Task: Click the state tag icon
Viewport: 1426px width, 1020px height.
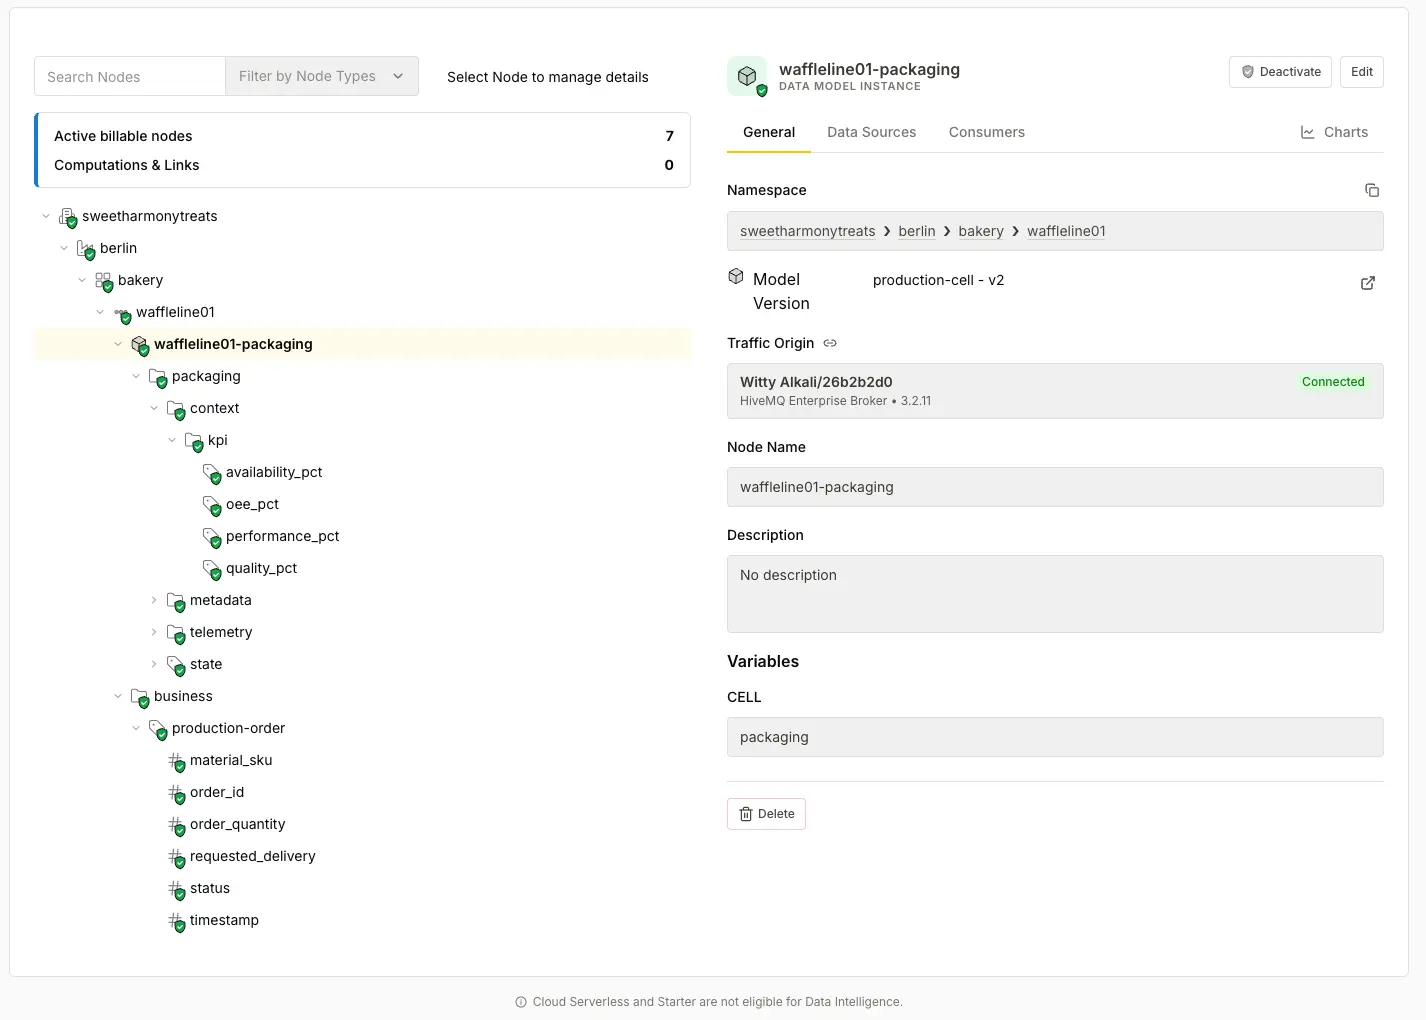Action: pyautogui.click(x=175, y=665)
